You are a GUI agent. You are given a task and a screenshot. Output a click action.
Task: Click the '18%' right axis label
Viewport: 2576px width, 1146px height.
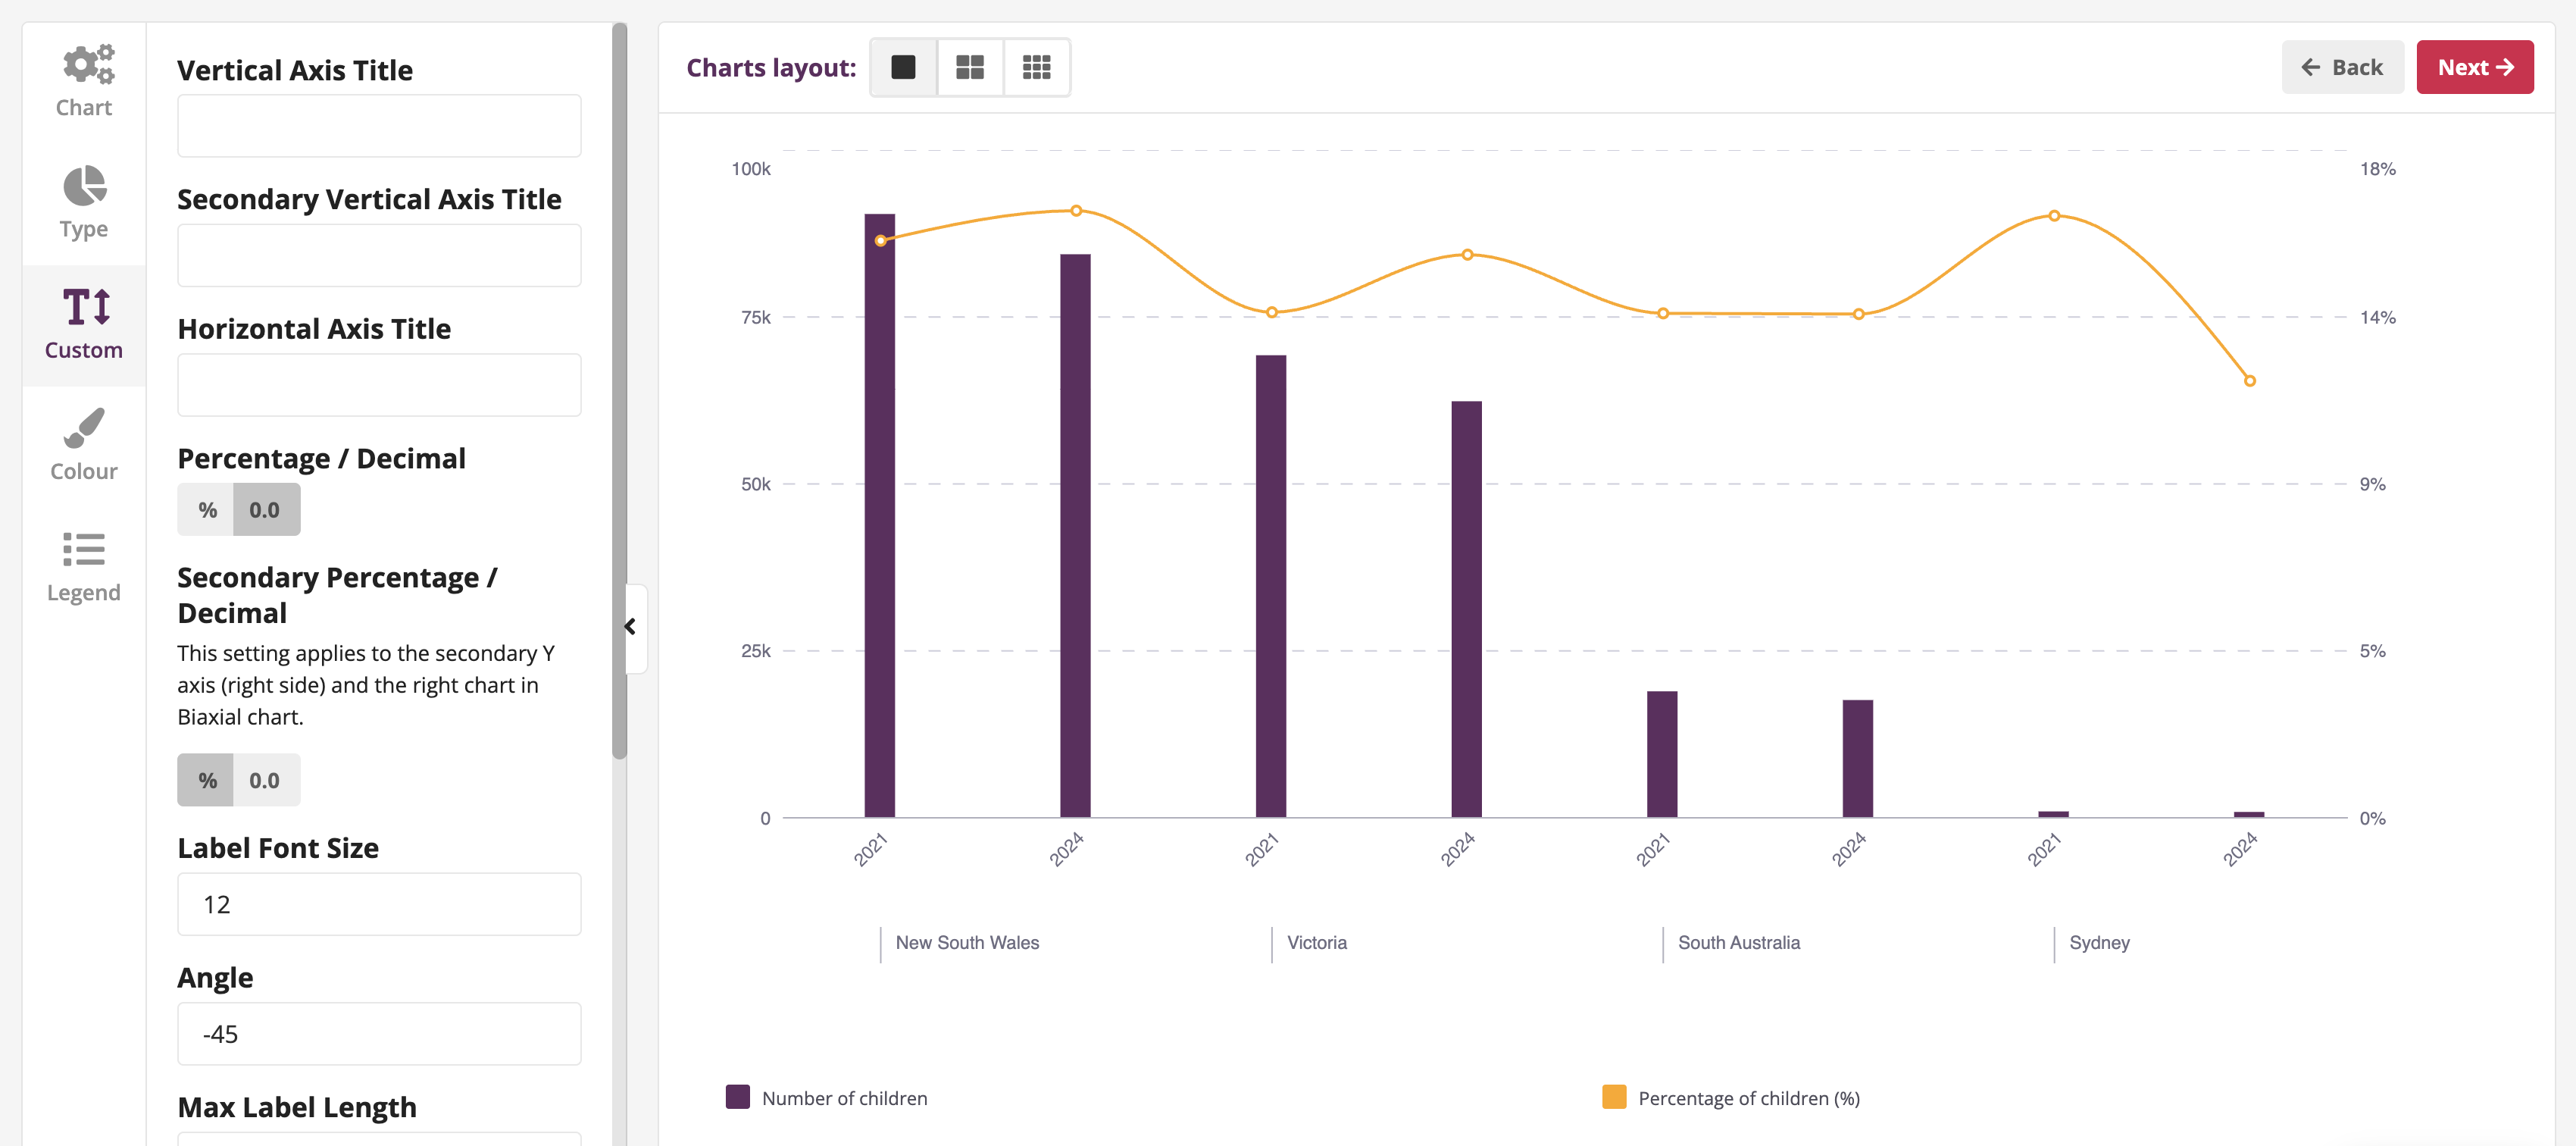2377,169
